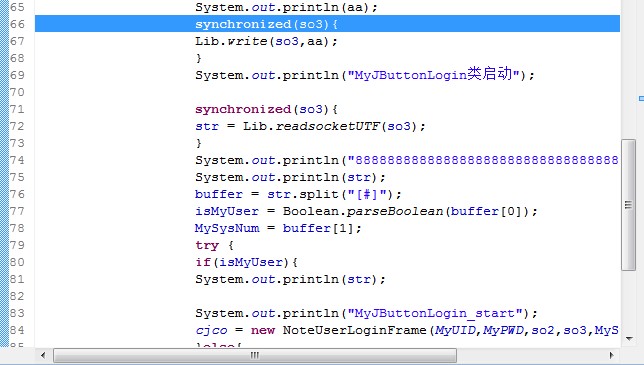Click readsocketUTF method call on line 72
Screen dimensions: 644x365
tap(327, 126)
